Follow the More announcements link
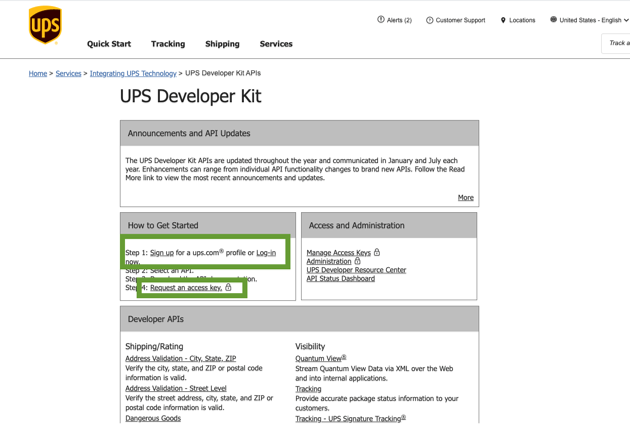Image resolution: width=630 pixels, height=424 pixels. tap(465, 198)
